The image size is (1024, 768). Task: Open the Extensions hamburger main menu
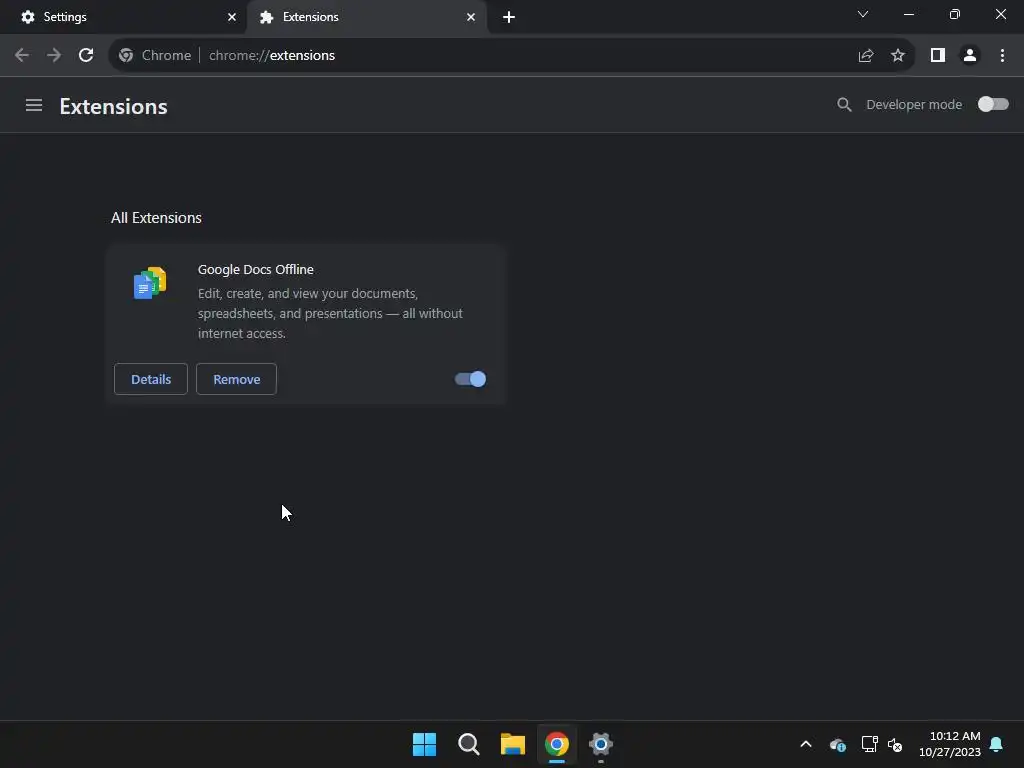tap(34, 105)
